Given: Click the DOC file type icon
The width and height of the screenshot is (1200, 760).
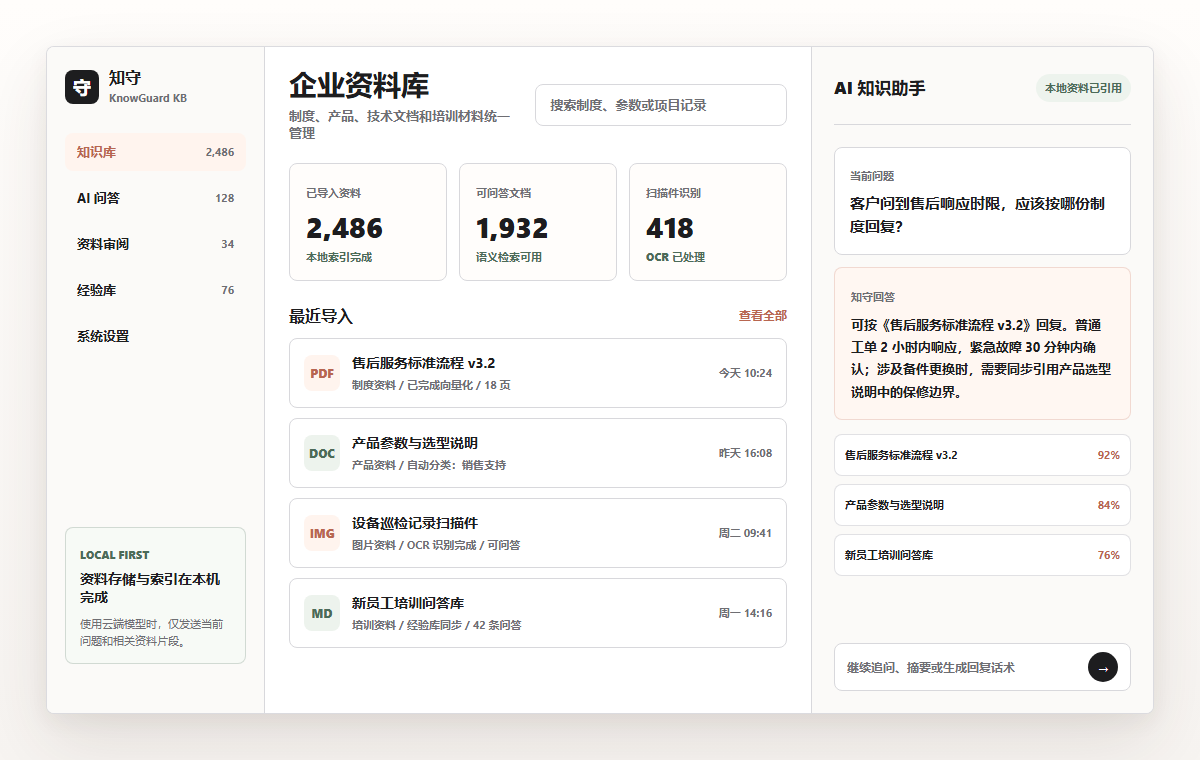Looking at the screenshot, I should [x=322, y=453].
